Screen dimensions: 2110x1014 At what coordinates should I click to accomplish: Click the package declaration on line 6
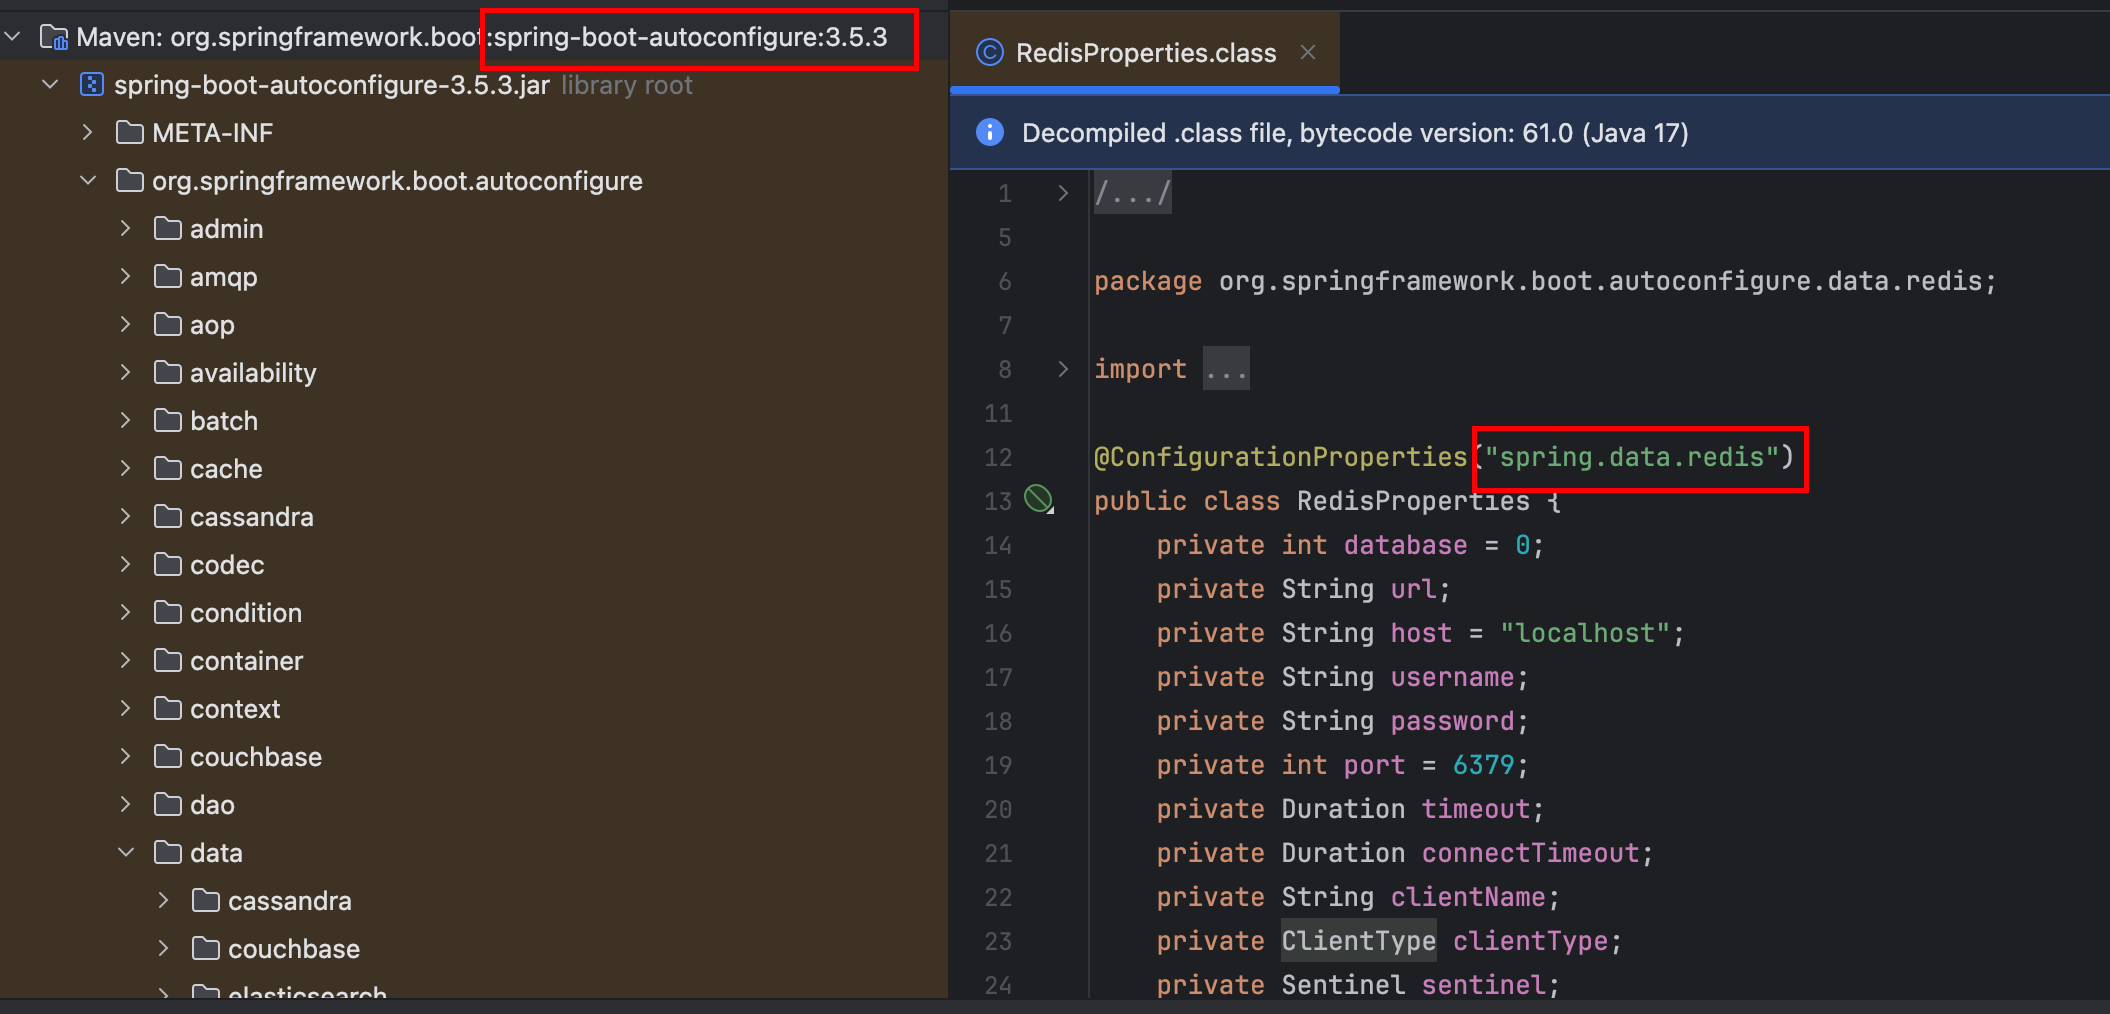coord(1545,281)
